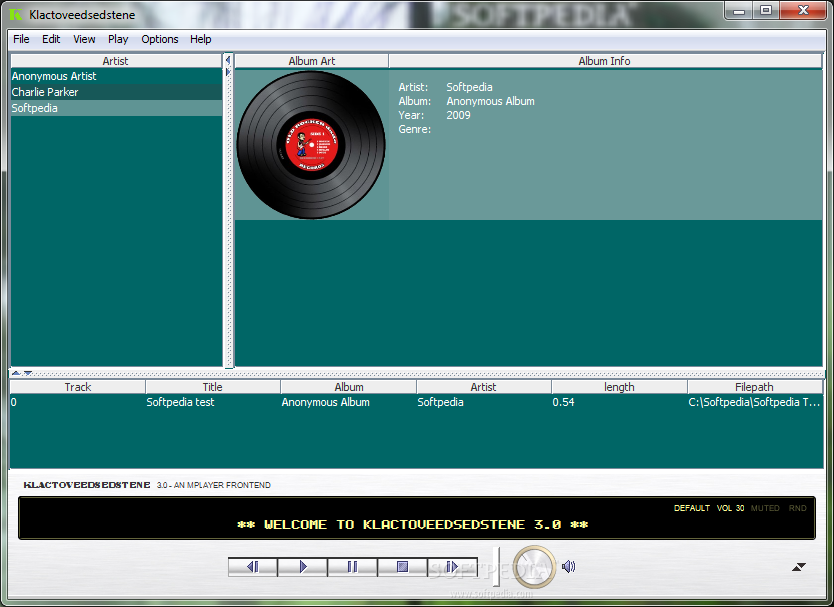Viewport: 834px width, 607px height.
Task: Click the C:\Softpedia filepath cell
Action: [x=755, y=402]
